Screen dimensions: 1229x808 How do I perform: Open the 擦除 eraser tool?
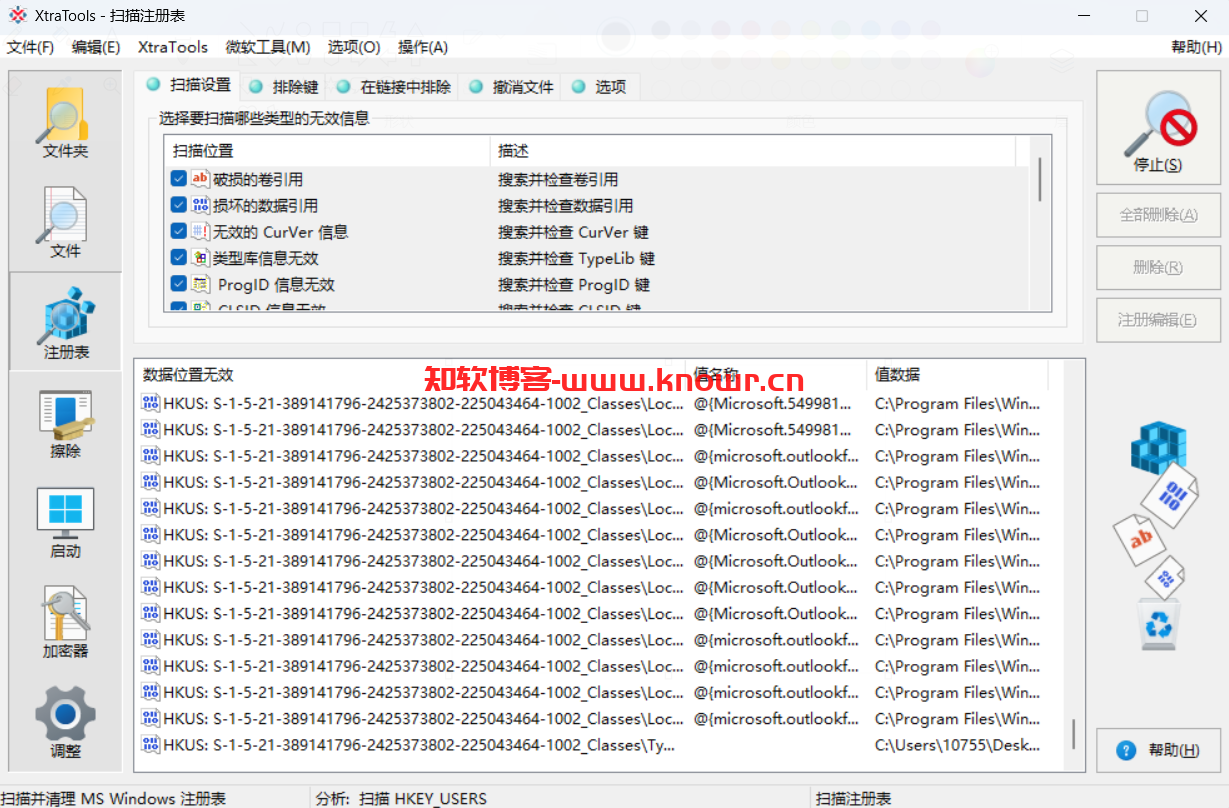(65, 421)
